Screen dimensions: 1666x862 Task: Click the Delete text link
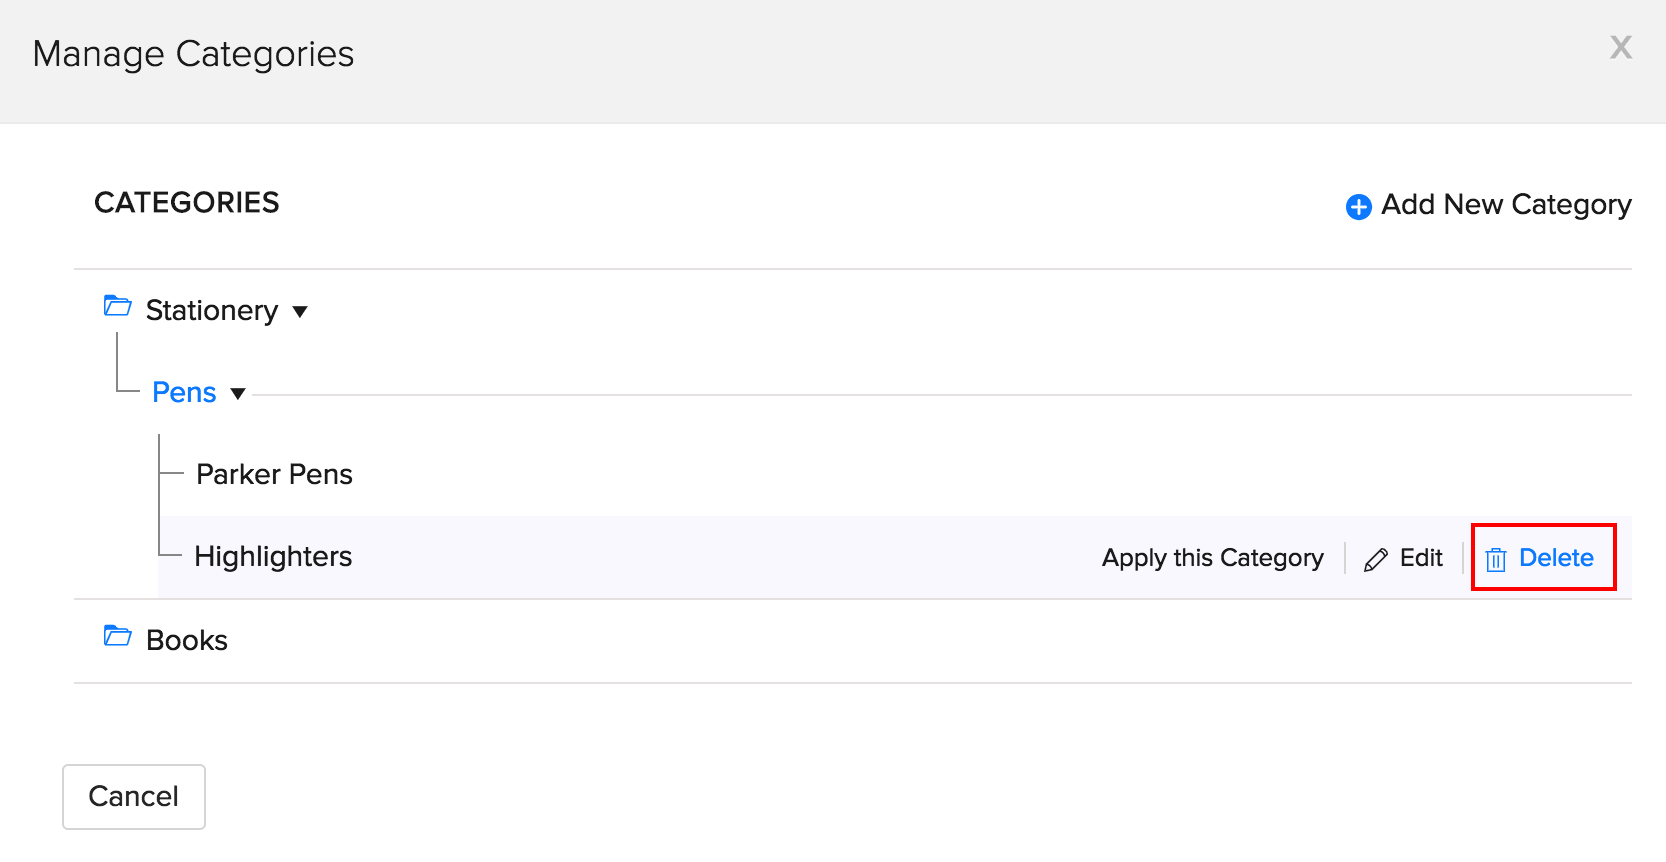[1556, 558]
